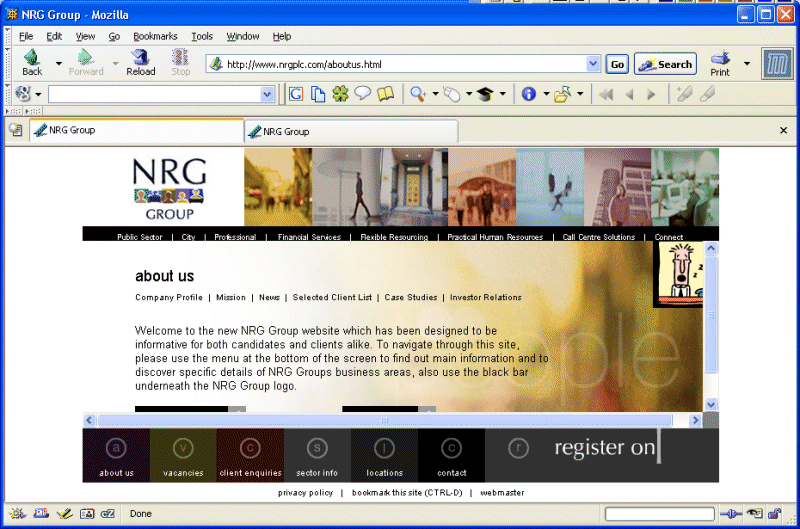Click in the toolbar search text field
This screenshot has height=529, width=800.
click(154, 94)
